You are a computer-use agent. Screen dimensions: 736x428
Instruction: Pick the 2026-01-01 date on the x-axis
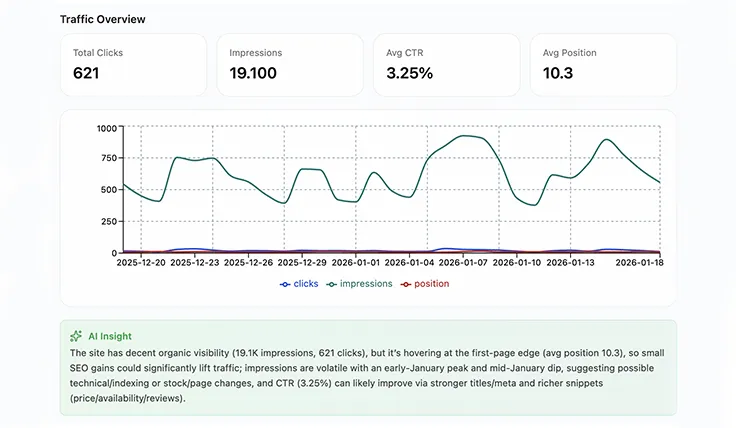[x=356, y=263]
